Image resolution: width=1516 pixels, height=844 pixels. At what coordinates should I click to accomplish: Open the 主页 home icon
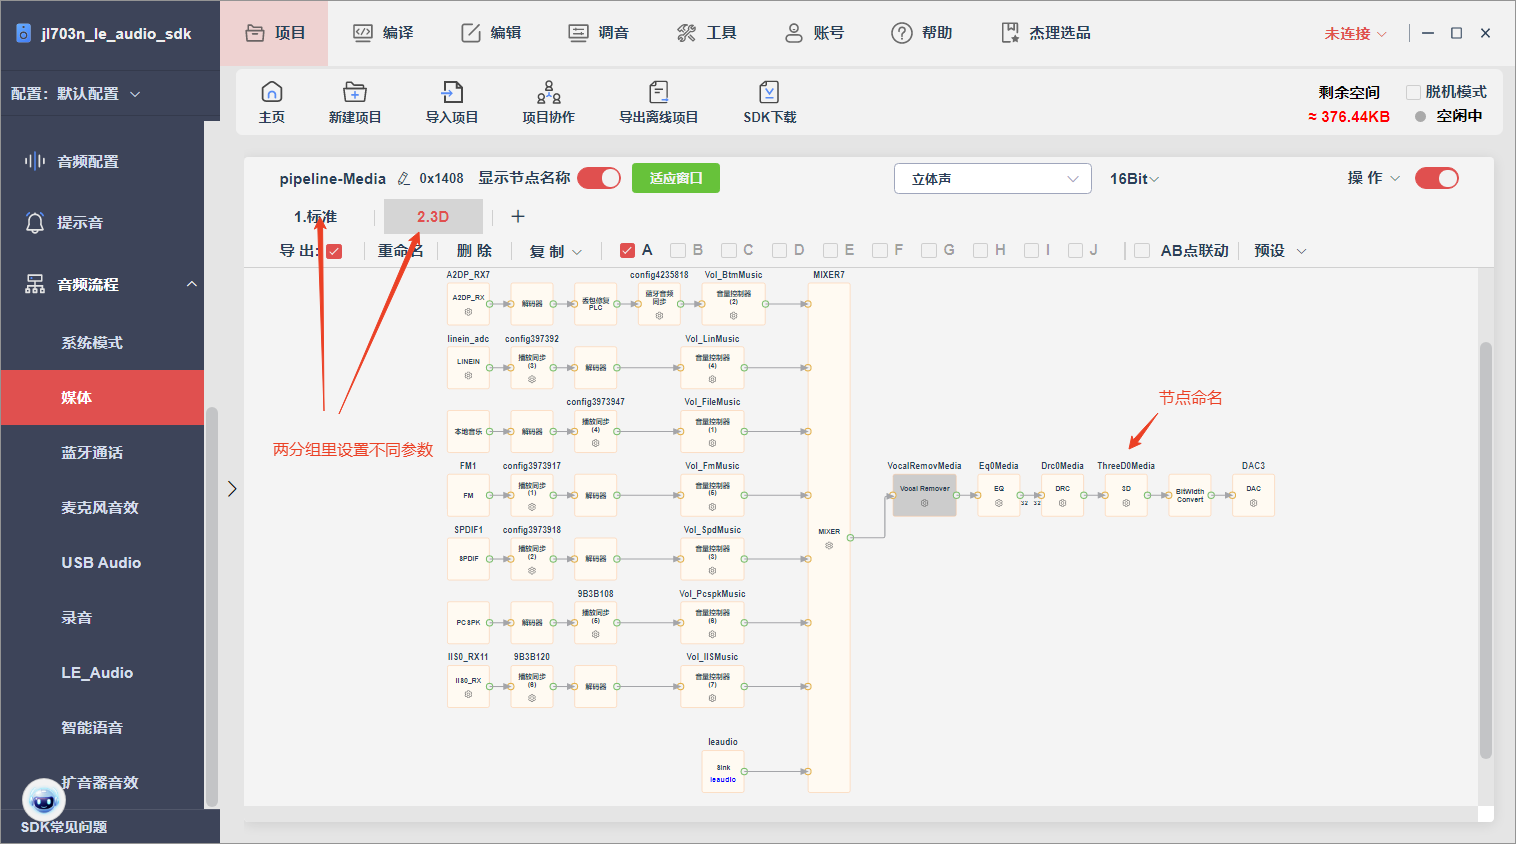coord(271,93)
